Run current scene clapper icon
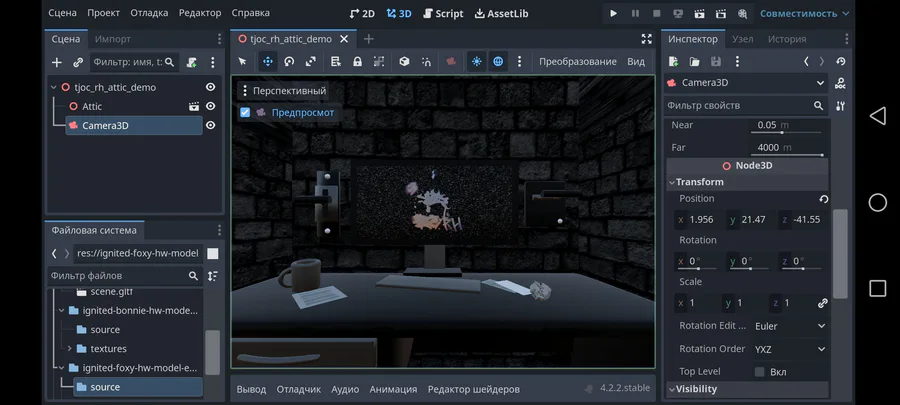 [x=699, y=13]
